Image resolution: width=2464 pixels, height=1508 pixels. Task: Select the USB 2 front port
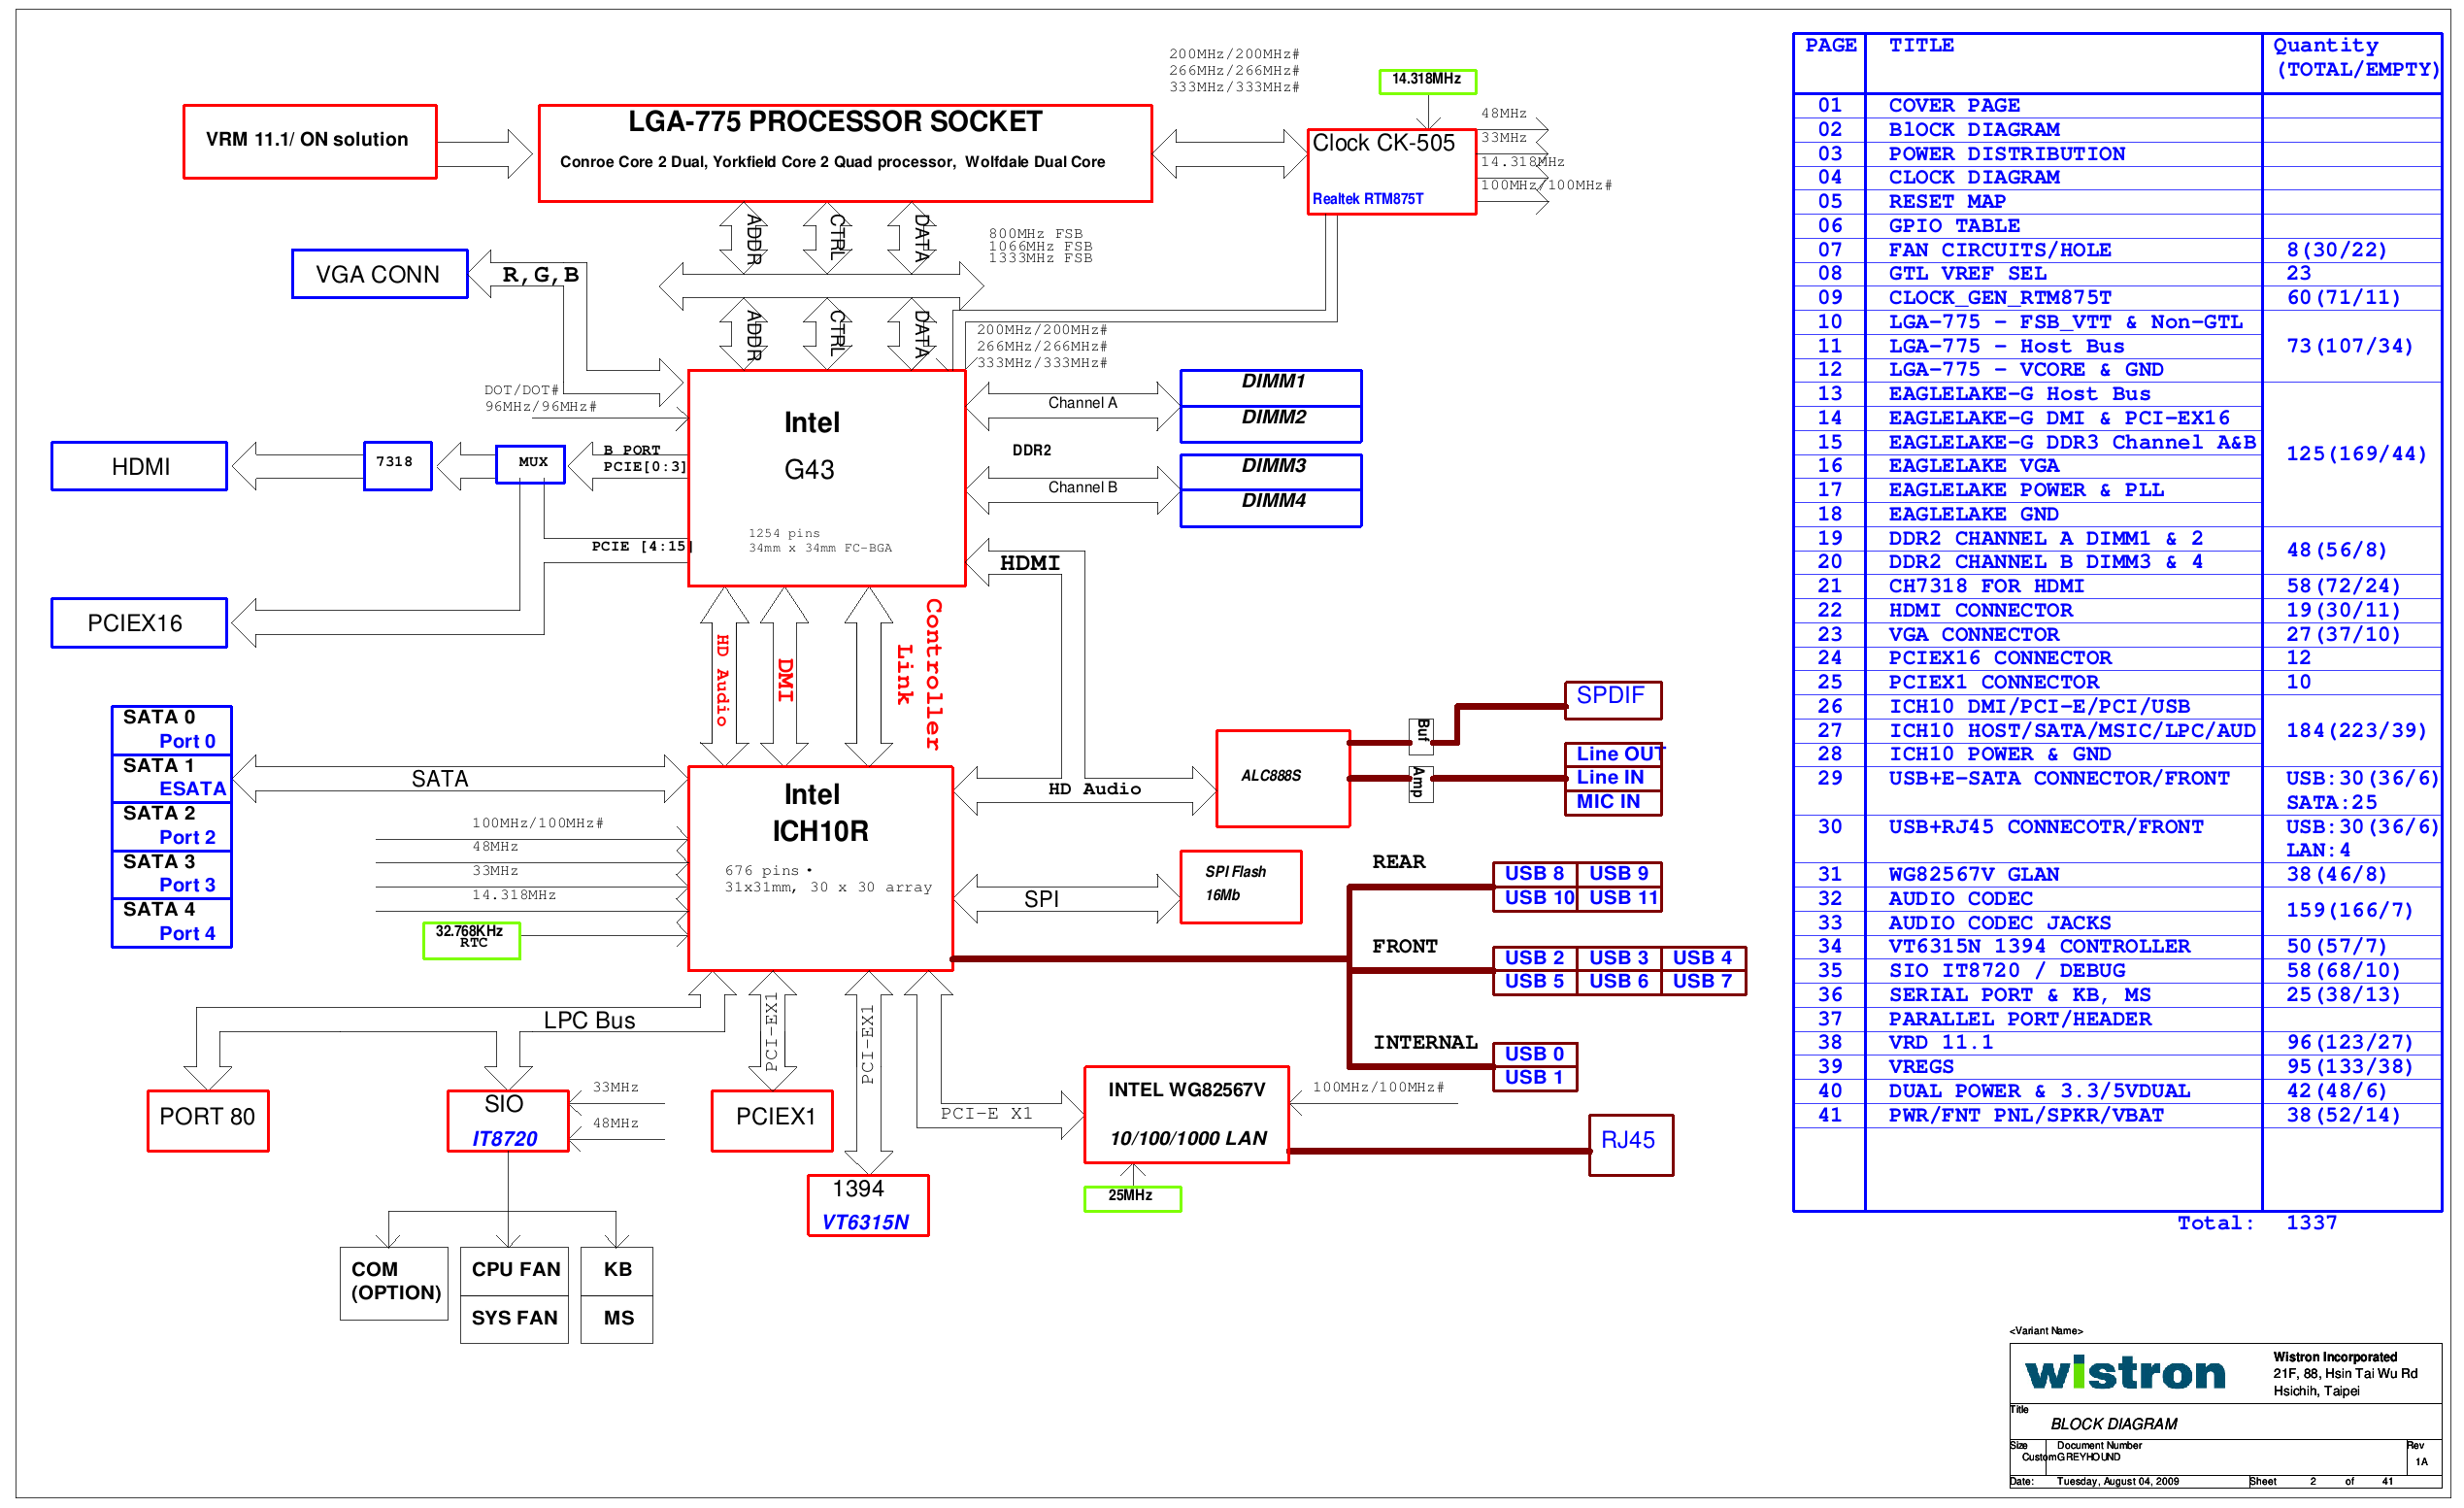pos(1535,958)
